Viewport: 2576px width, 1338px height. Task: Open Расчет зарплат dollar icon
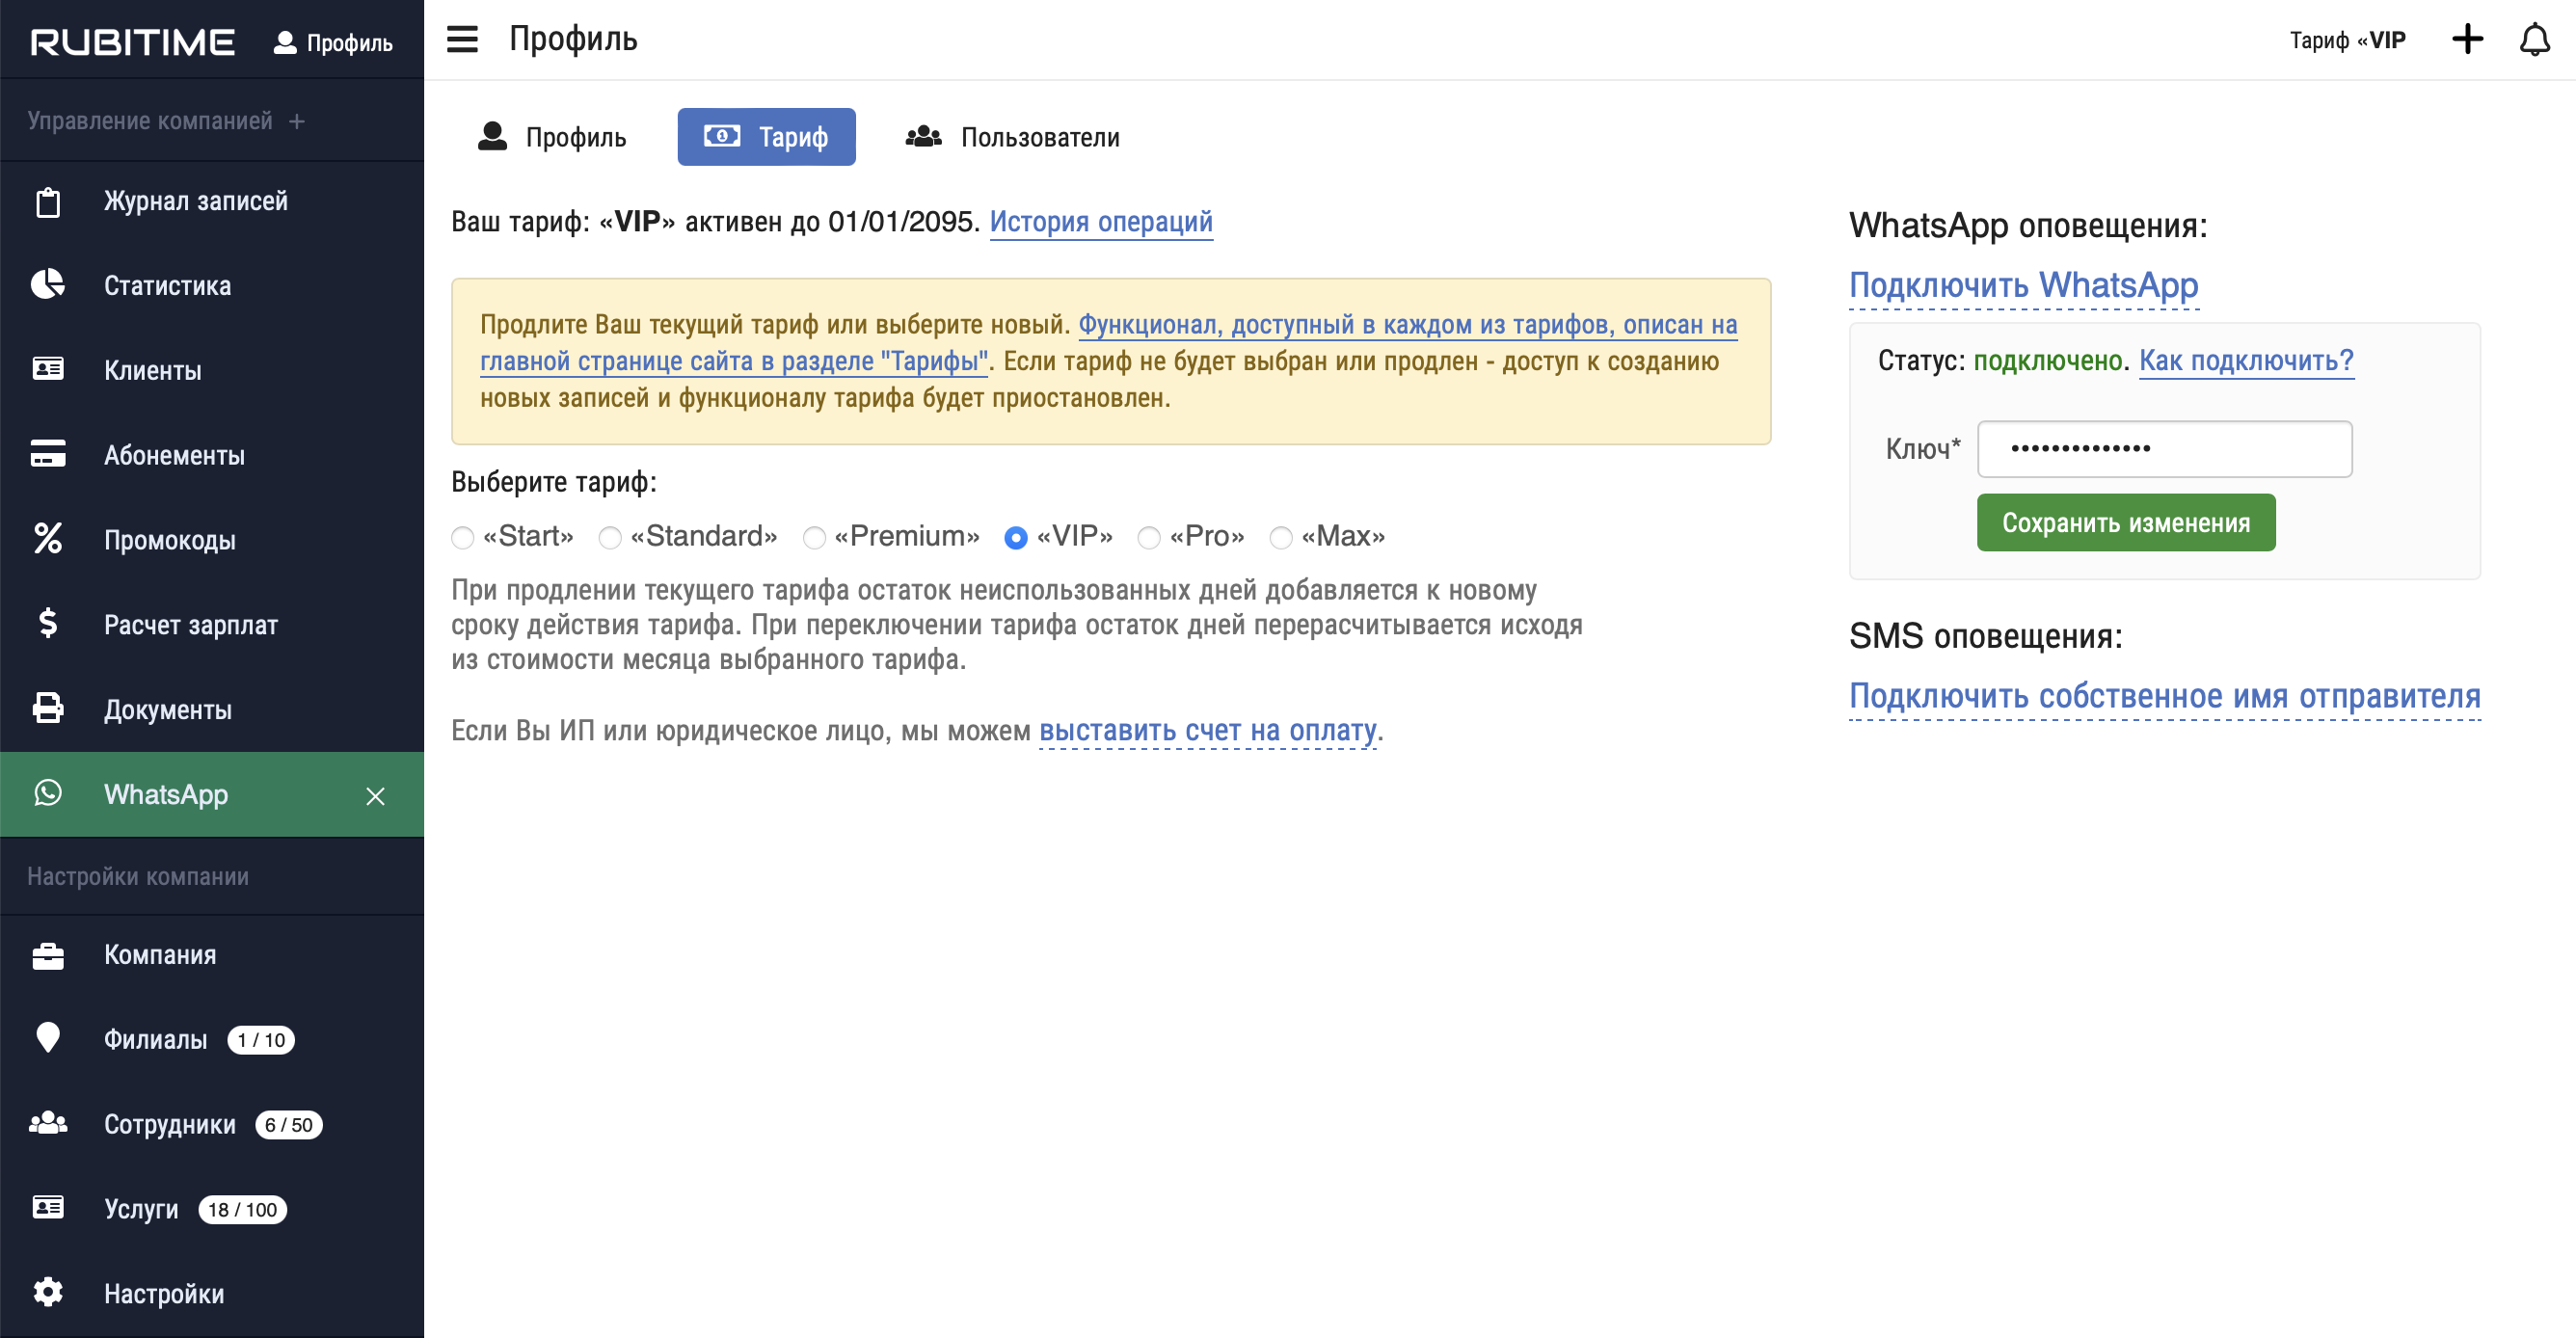(47, 624)
